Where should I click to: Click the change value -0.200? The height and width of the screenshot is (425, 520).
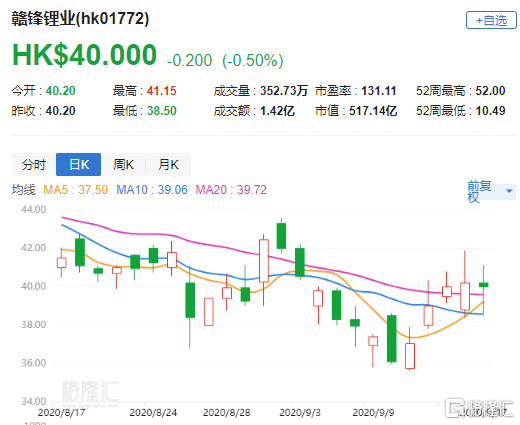[x=189, y=60]
